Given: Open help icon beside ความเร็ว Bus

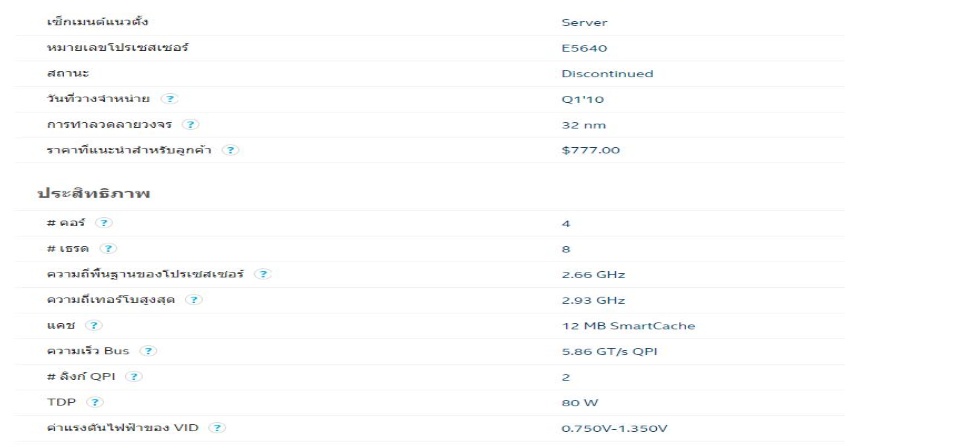Looking at the screenshot, I should pos(148,351).
